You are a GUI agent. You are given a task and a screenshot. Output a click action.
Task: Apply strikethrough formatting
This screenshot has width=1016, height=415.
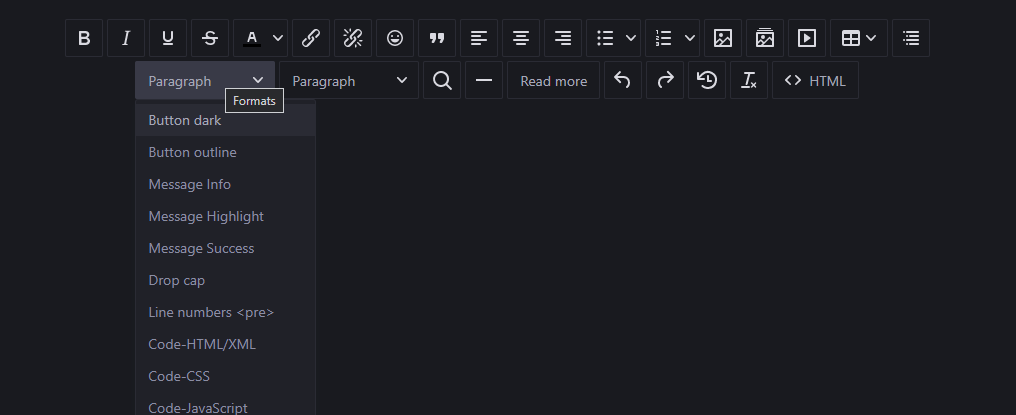tap(210, 38)
